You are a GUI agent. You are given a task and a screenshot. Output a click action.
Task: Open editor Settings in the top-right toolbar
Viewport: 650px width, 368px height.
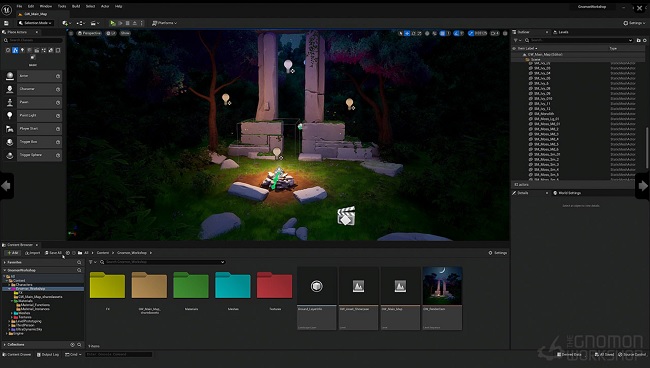[633, 23]
